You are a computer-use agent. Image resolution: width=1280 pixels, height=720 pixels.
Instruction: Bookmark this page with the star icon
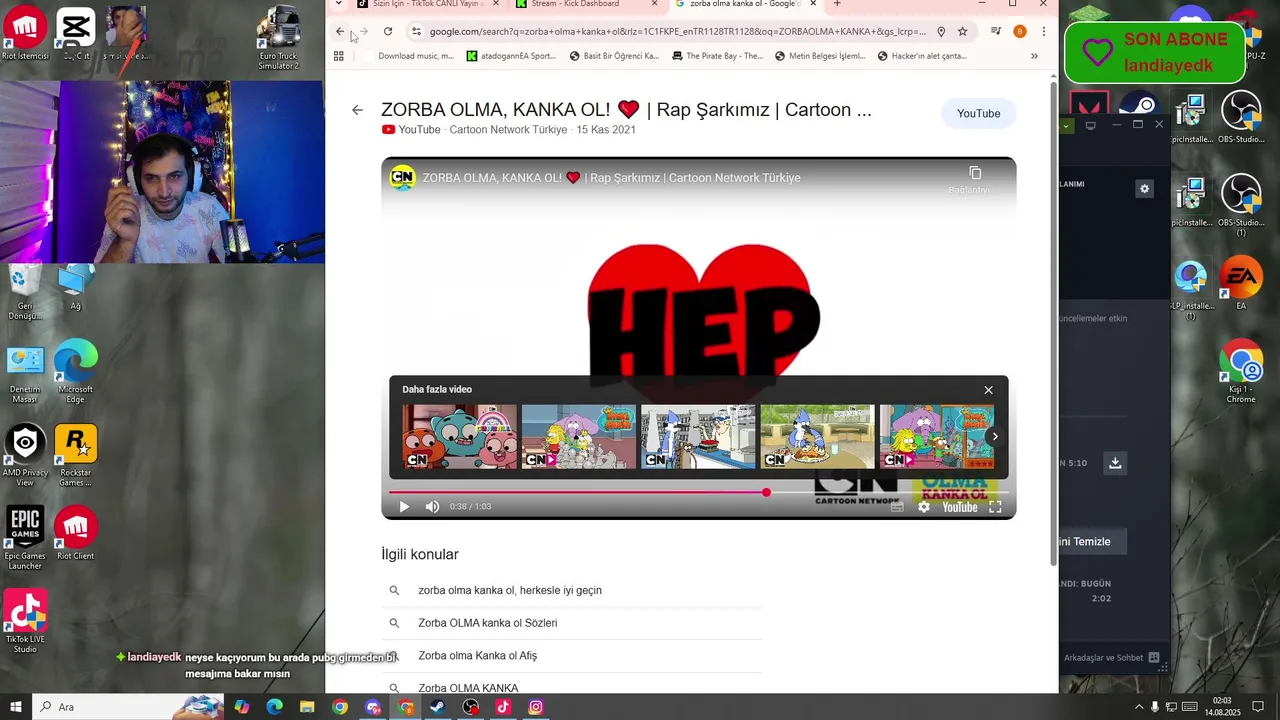point(962,31)
